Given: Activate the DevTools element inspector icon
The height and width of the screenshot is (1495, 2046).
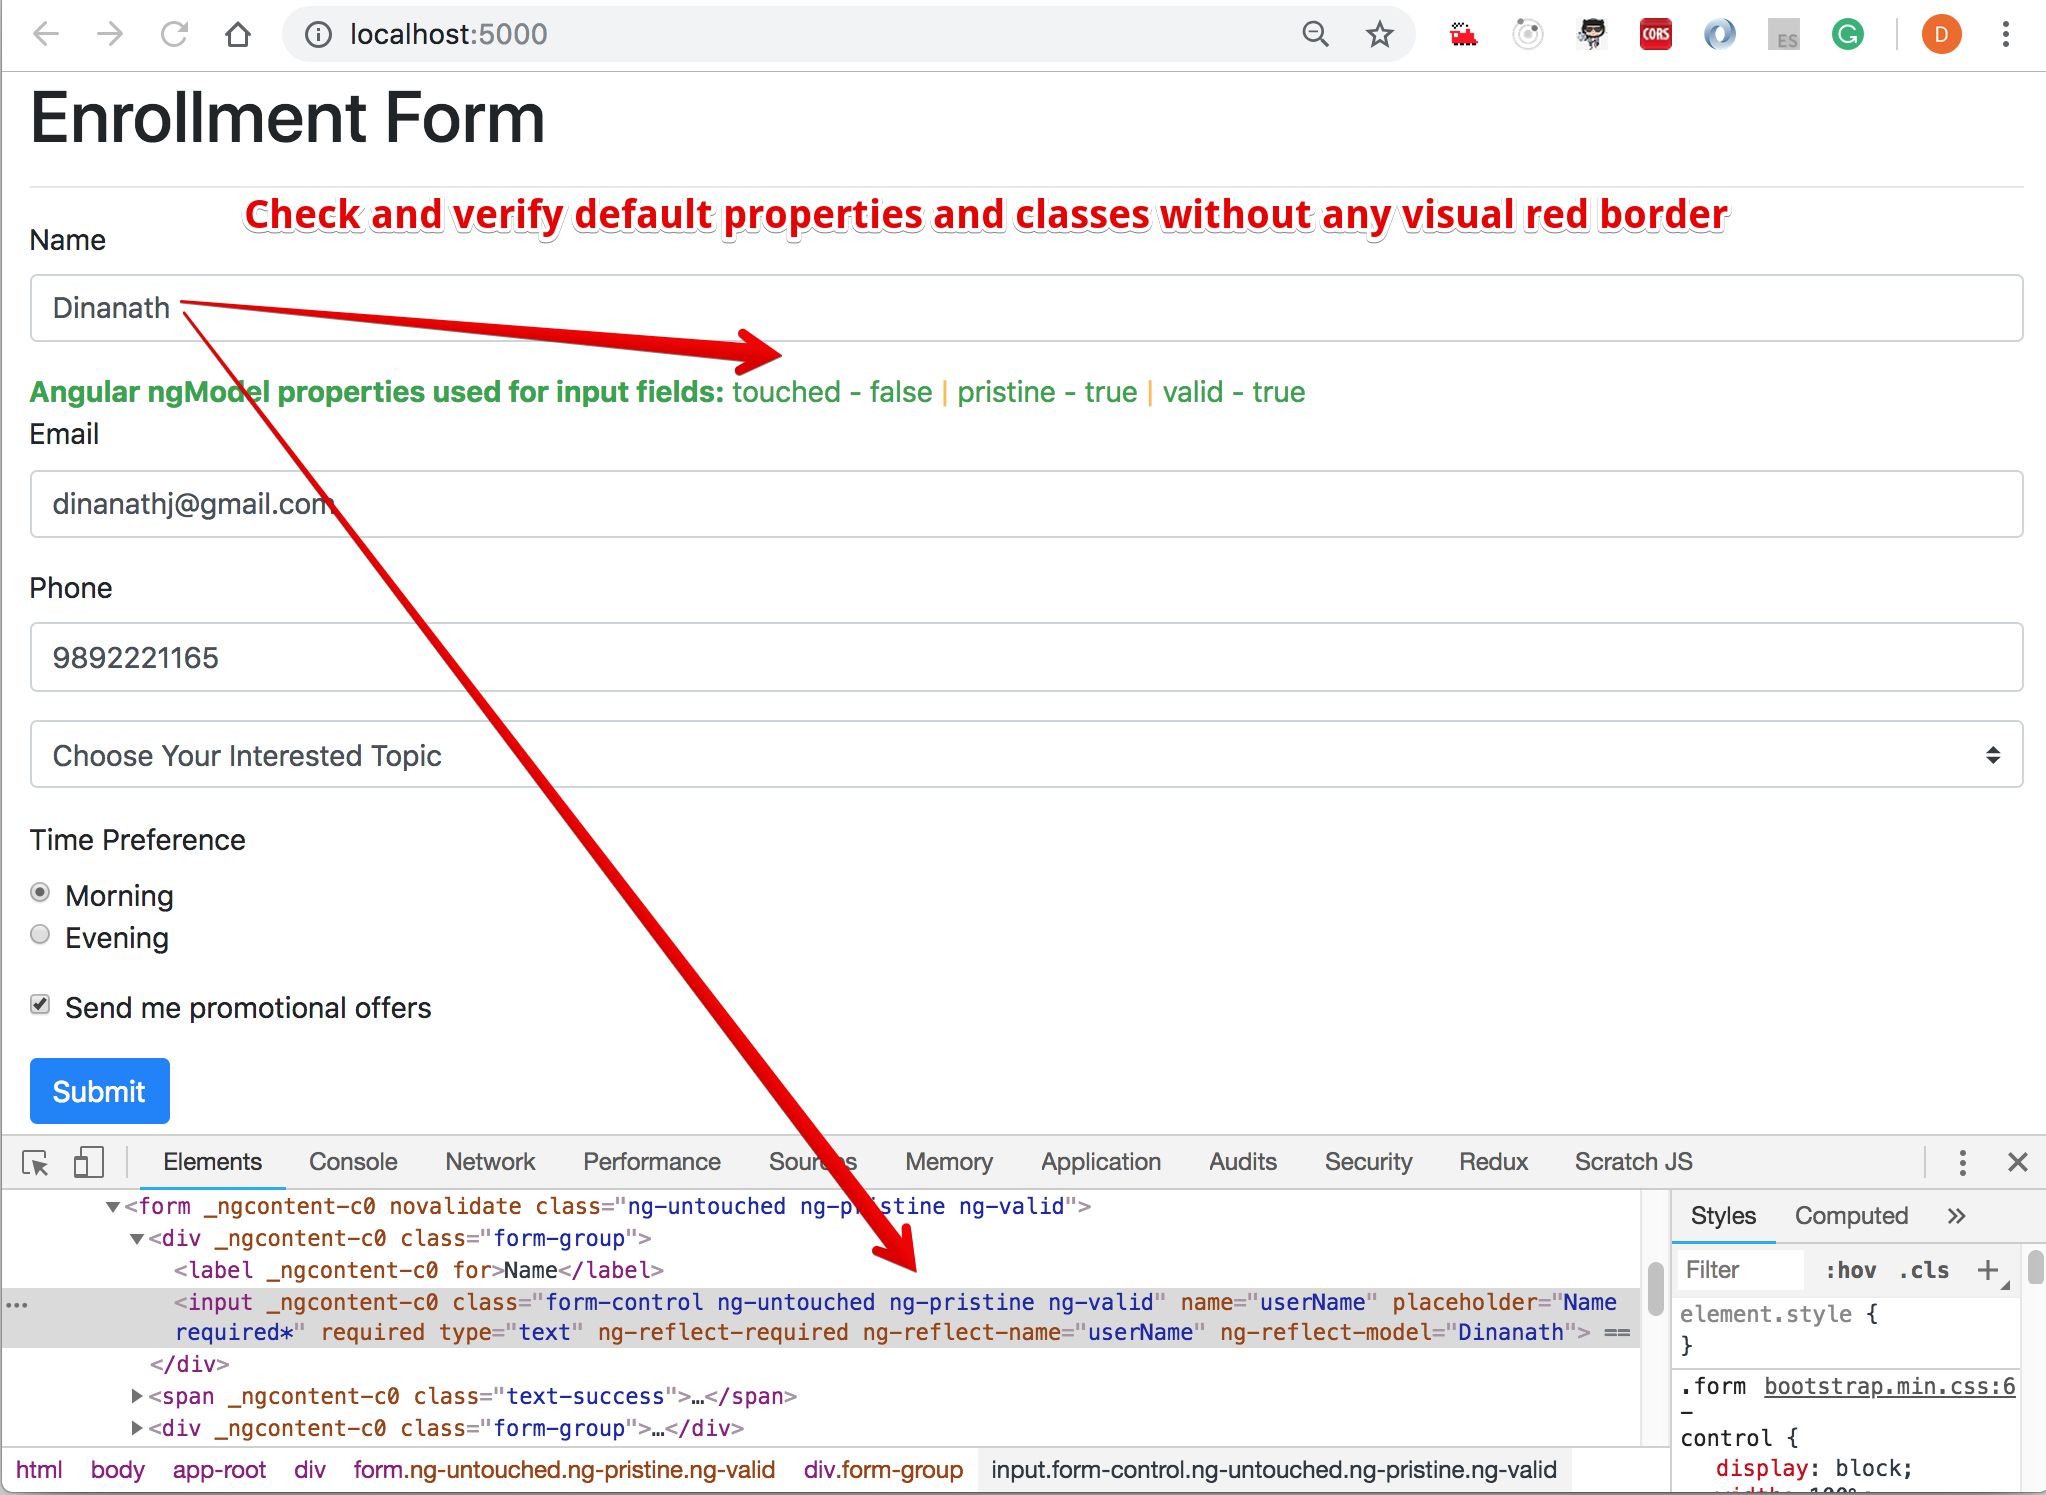Looking at the screenshot, I should pos(36,1163).
